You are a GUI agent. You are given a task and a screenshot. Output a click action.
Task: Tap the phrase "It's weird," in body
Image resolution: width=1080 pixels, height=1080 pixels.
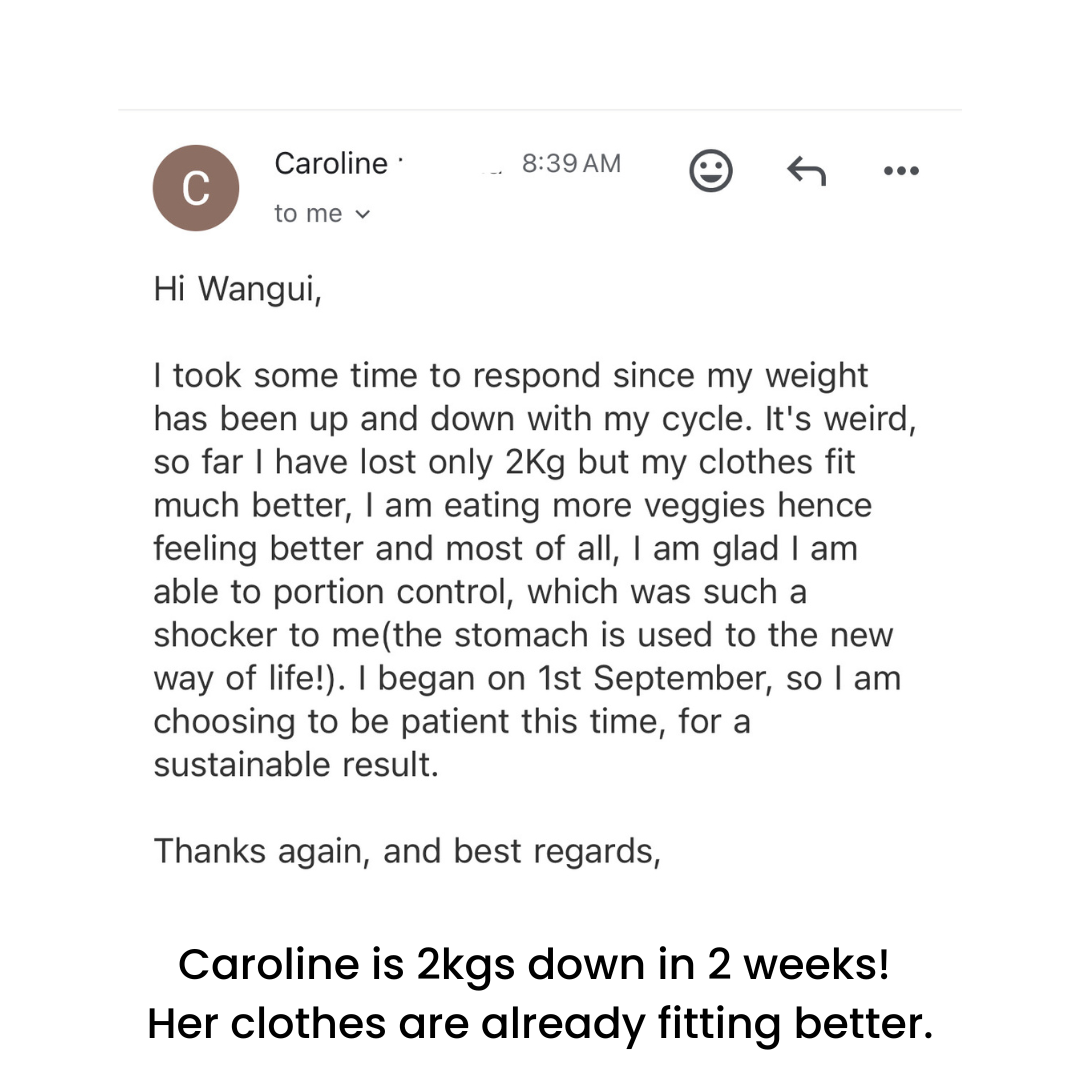point(840,419)
